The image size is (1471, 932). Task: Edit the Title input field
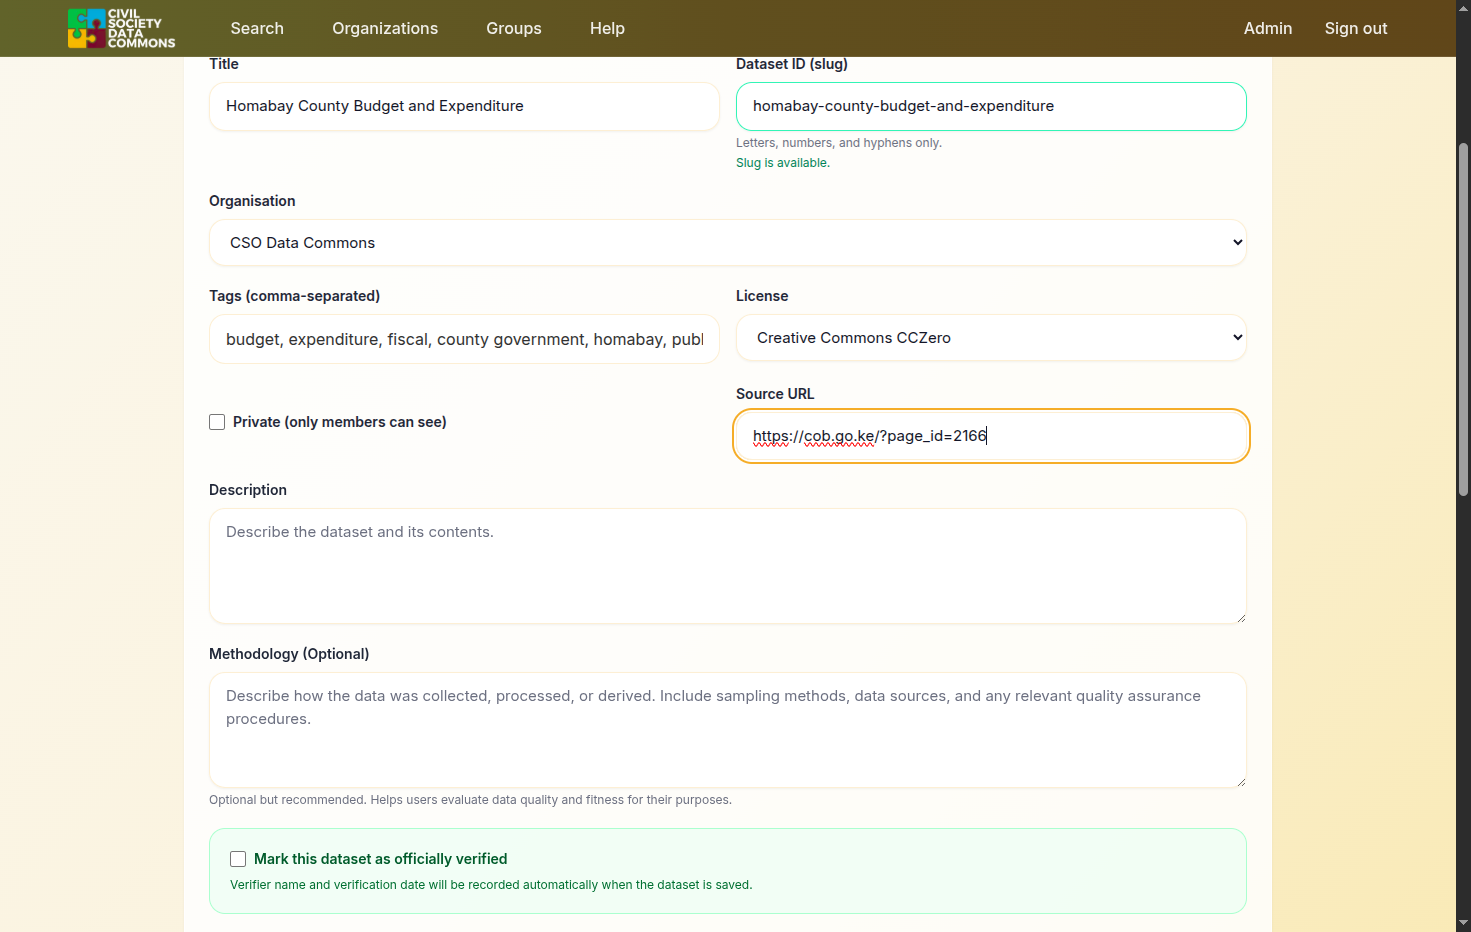tap(464, 106)
